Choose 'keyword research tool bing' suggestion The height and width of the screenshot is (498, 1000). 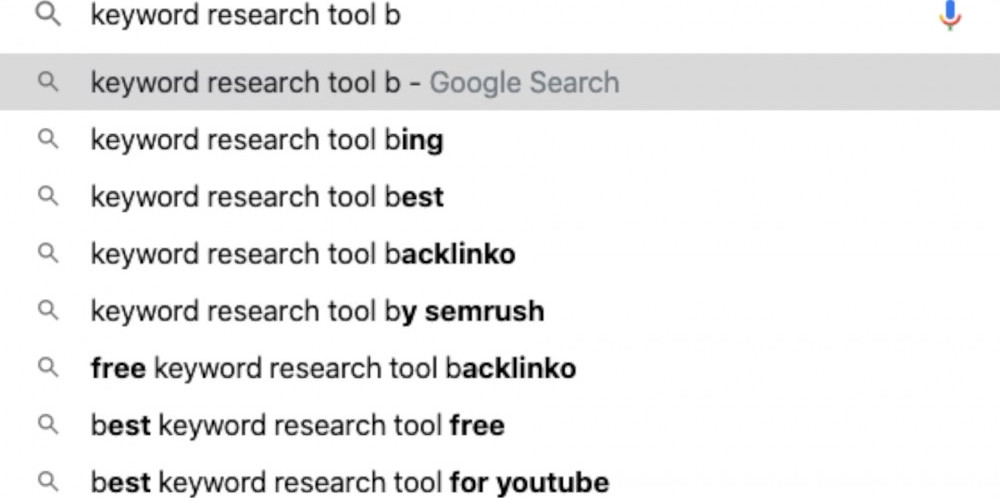click(x=500, y=139)
